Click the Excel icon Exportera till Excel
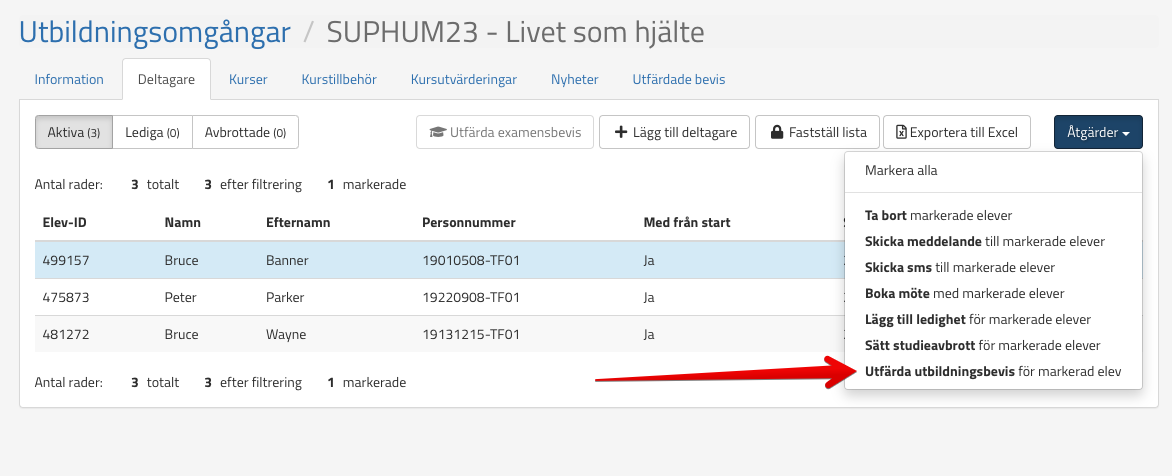 pyautogui.click(x=956, y=132)
